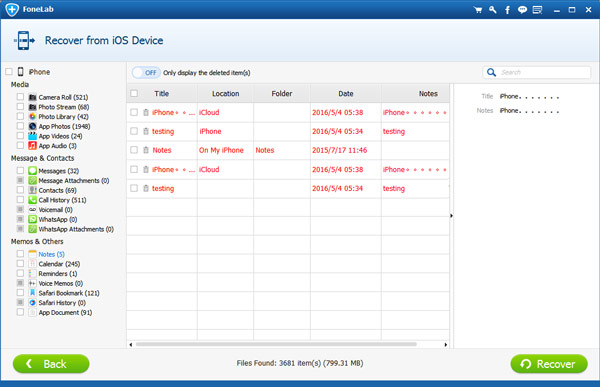Sort by the Location column header
Screen dimensions: 600x387
[x=225, y=93]
